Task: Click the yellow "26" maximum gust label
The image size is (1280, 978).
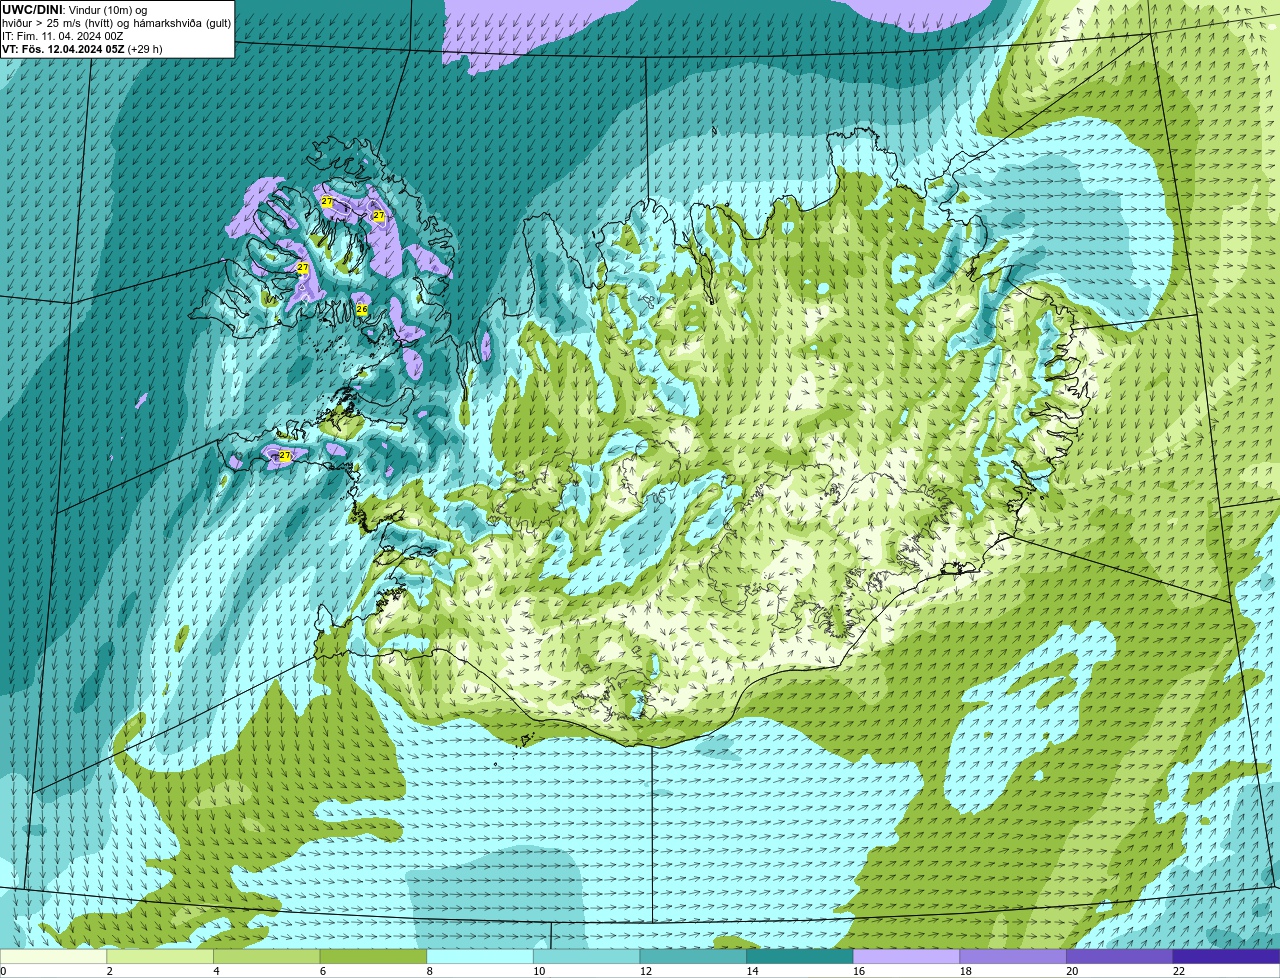Action: [x=362, y=309]
